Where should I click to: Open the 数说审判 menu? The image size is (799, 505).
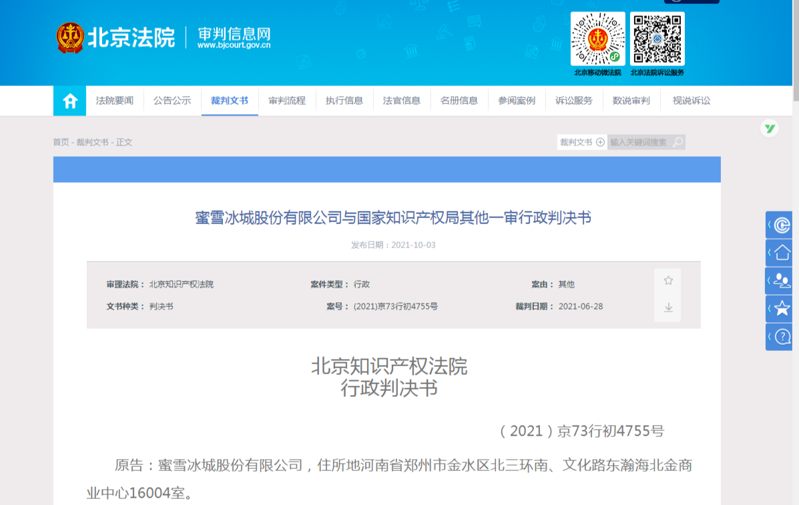(x=631, y=101)
